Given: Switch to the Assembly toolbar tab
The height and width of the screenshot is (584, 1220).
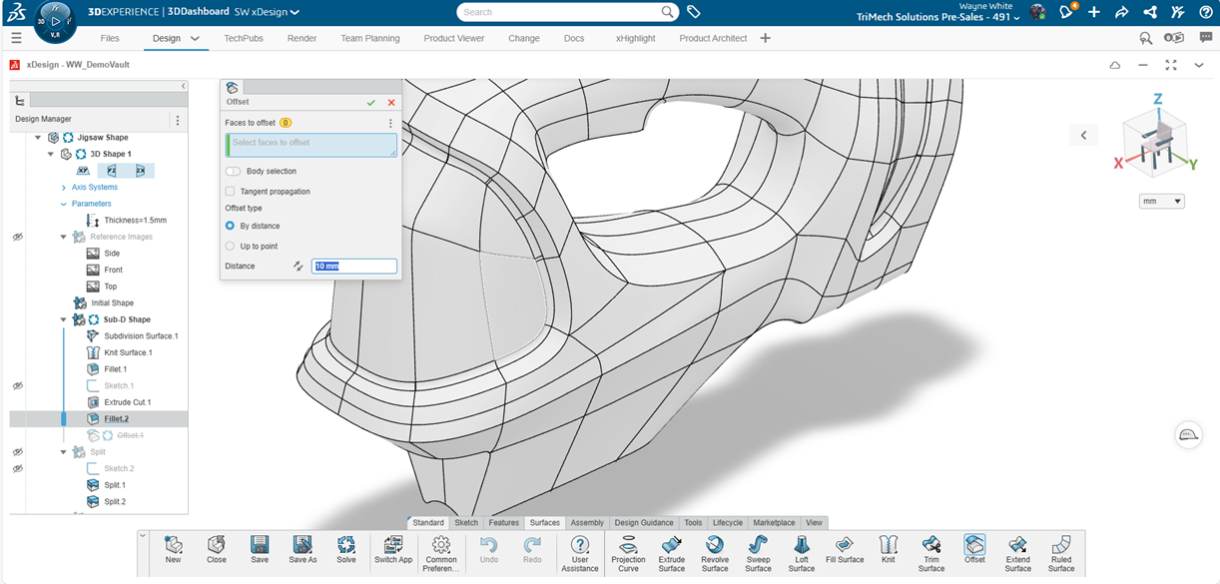Looking at the screenshot, I should coord(587,523).
